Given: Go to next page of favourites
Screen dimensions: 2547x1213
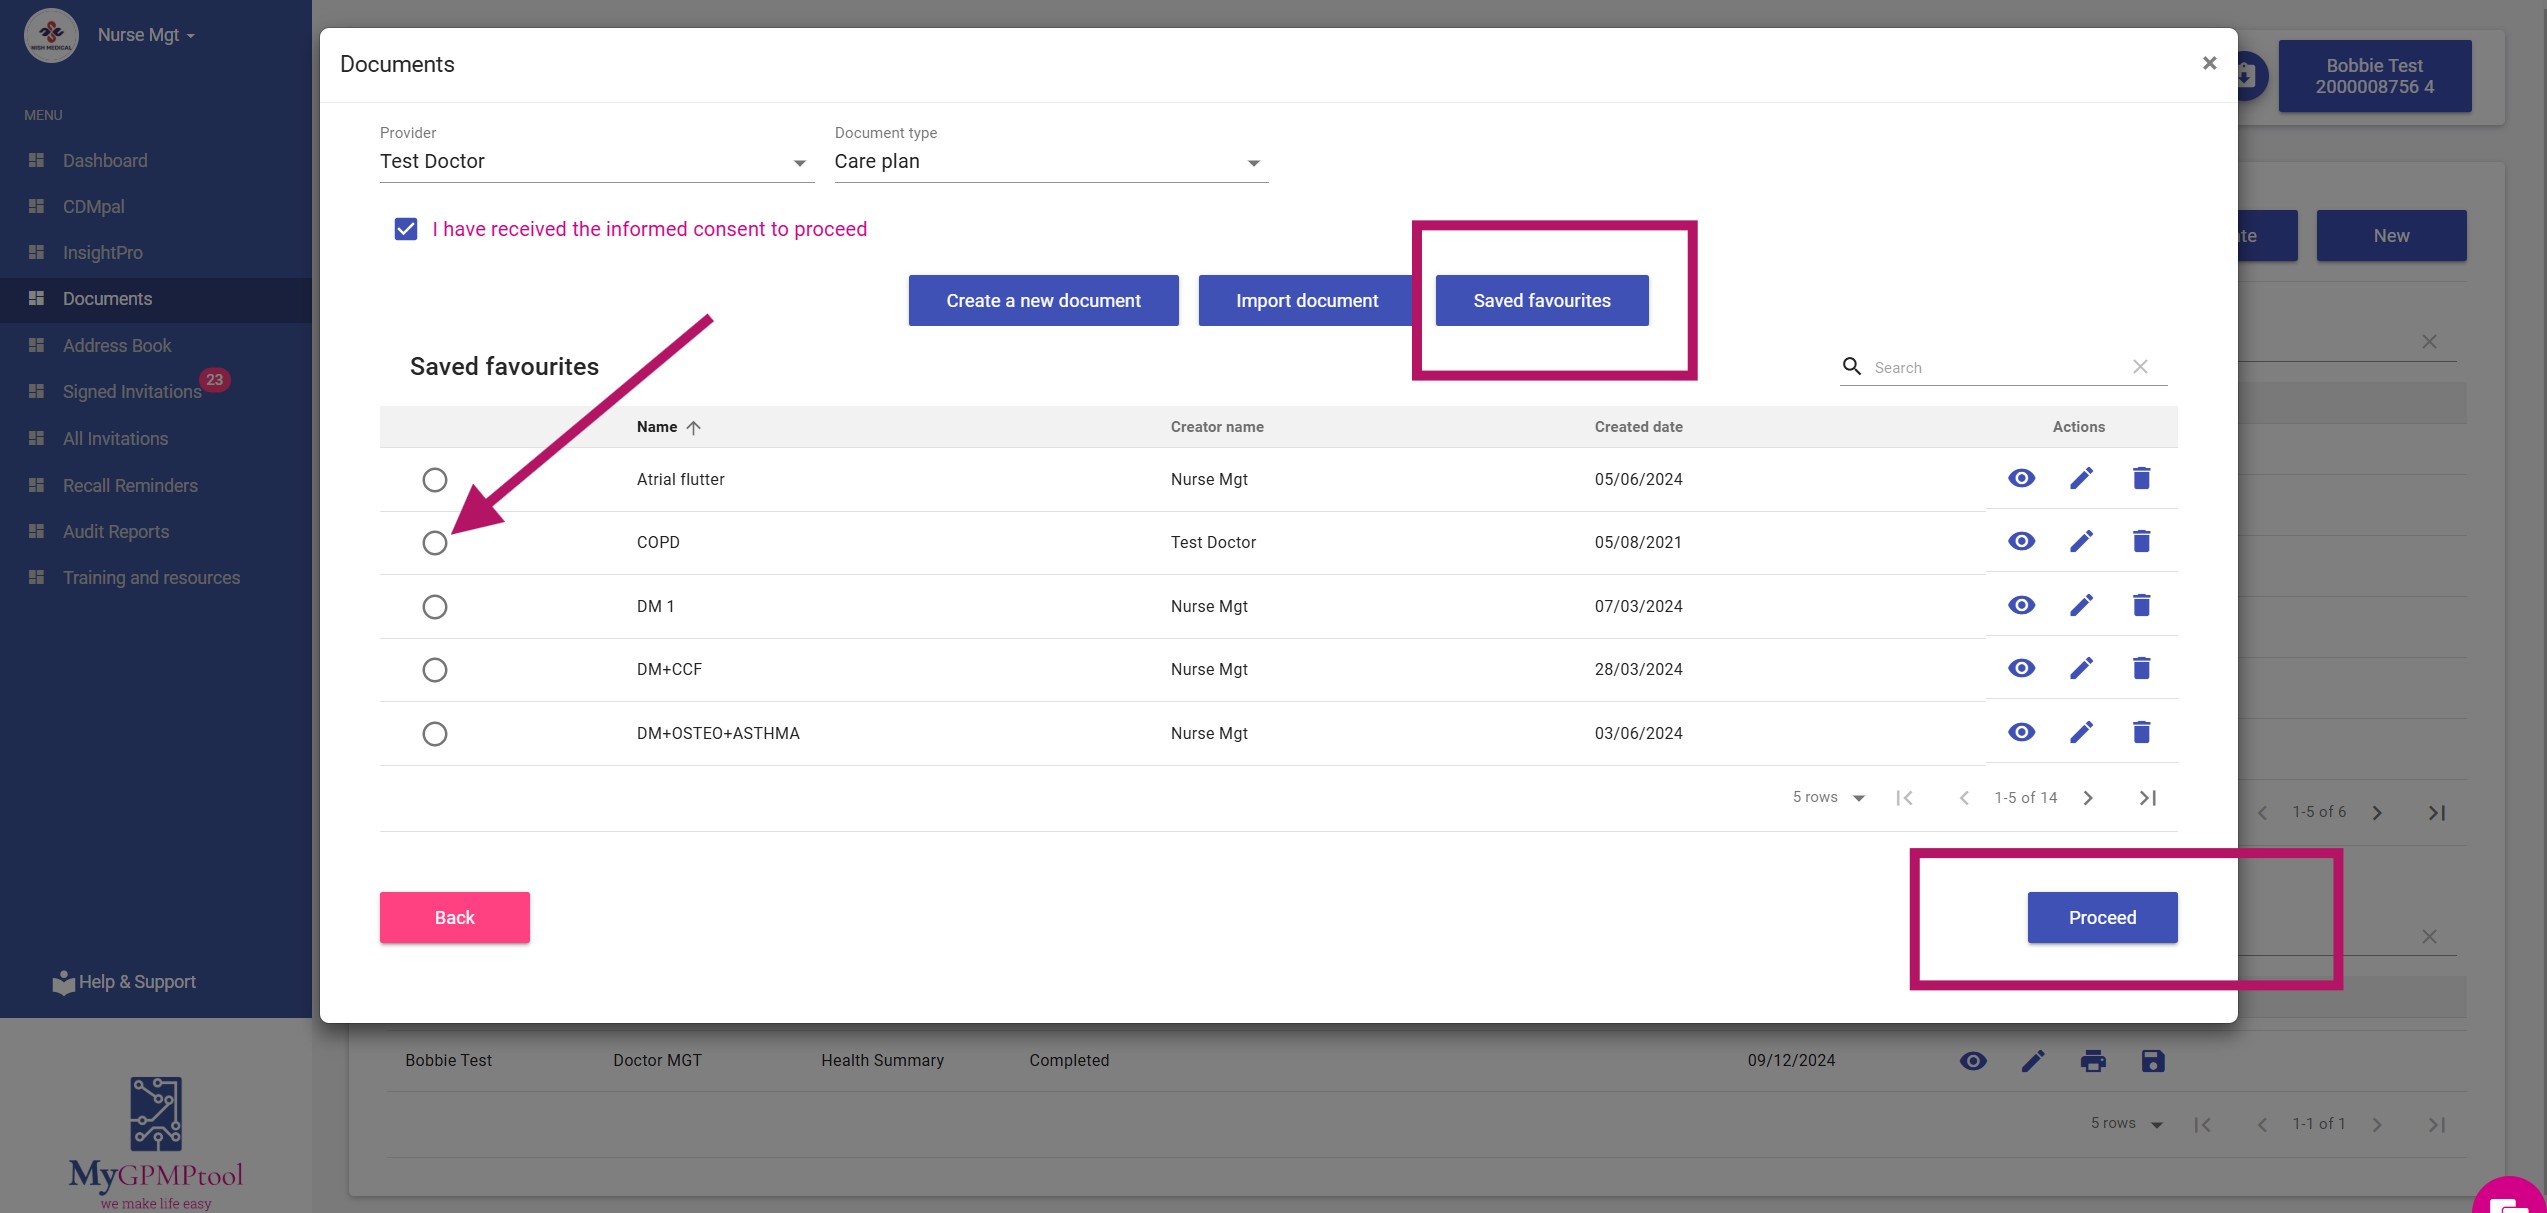Looking at the screenshot, I should (2088, 798).
